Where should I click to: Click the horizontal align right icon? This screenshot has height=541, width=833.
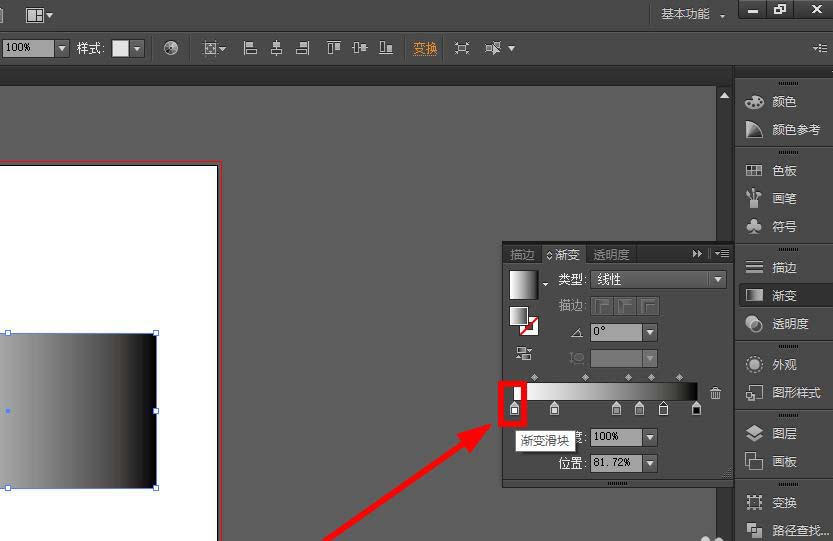pyautogui.click(x=303, y=48)
